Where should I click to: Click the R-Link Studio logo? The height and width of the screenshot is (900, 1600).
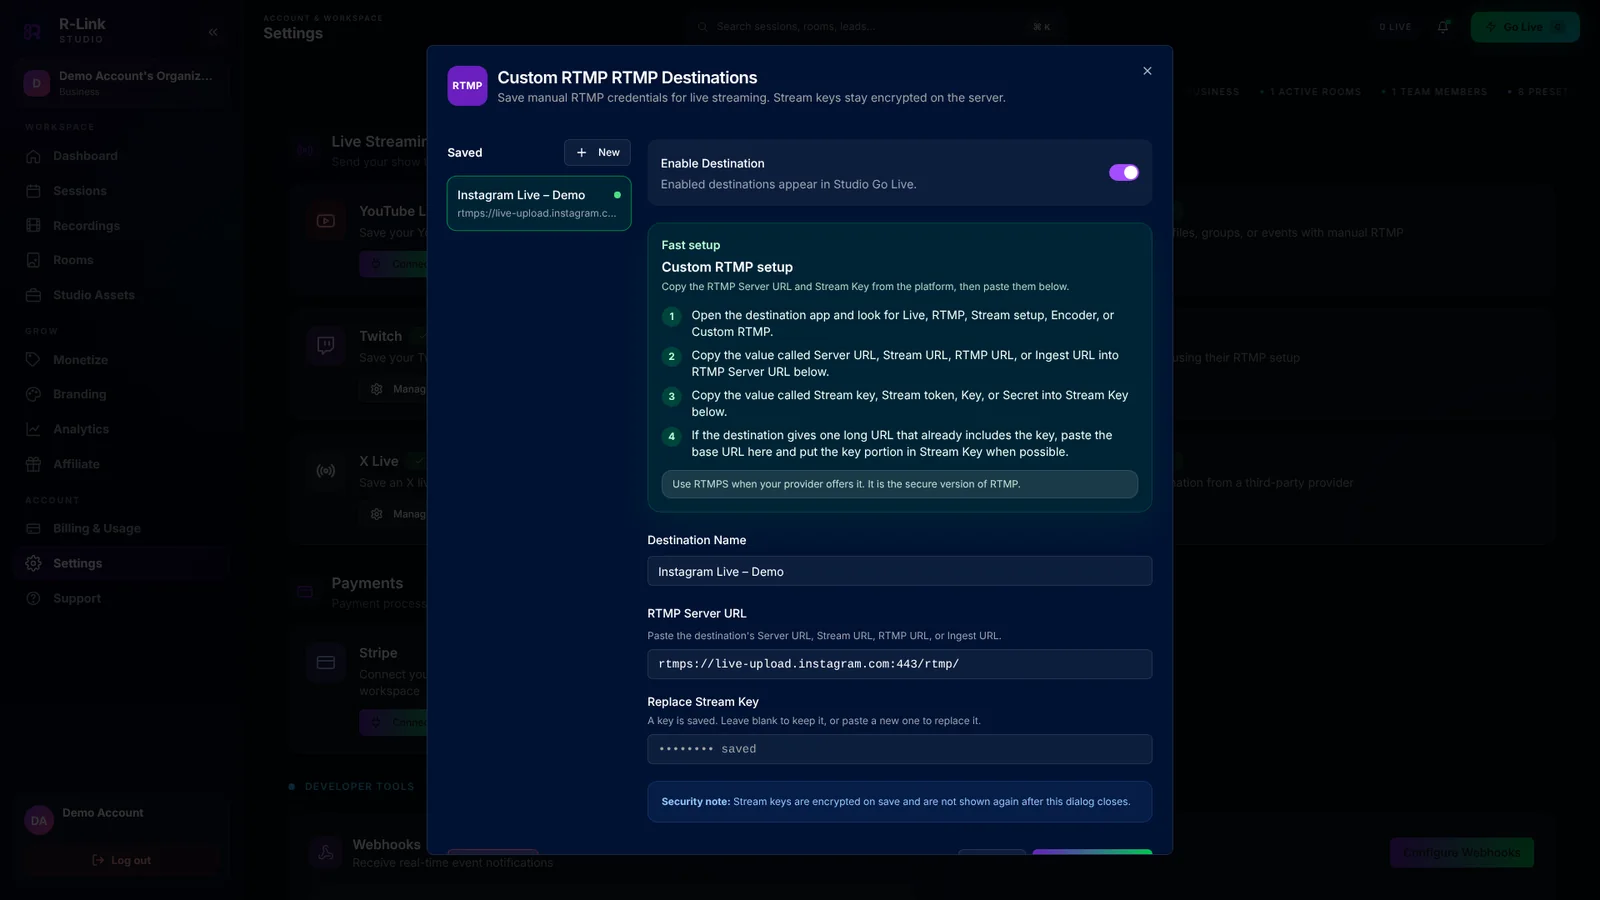33,31
